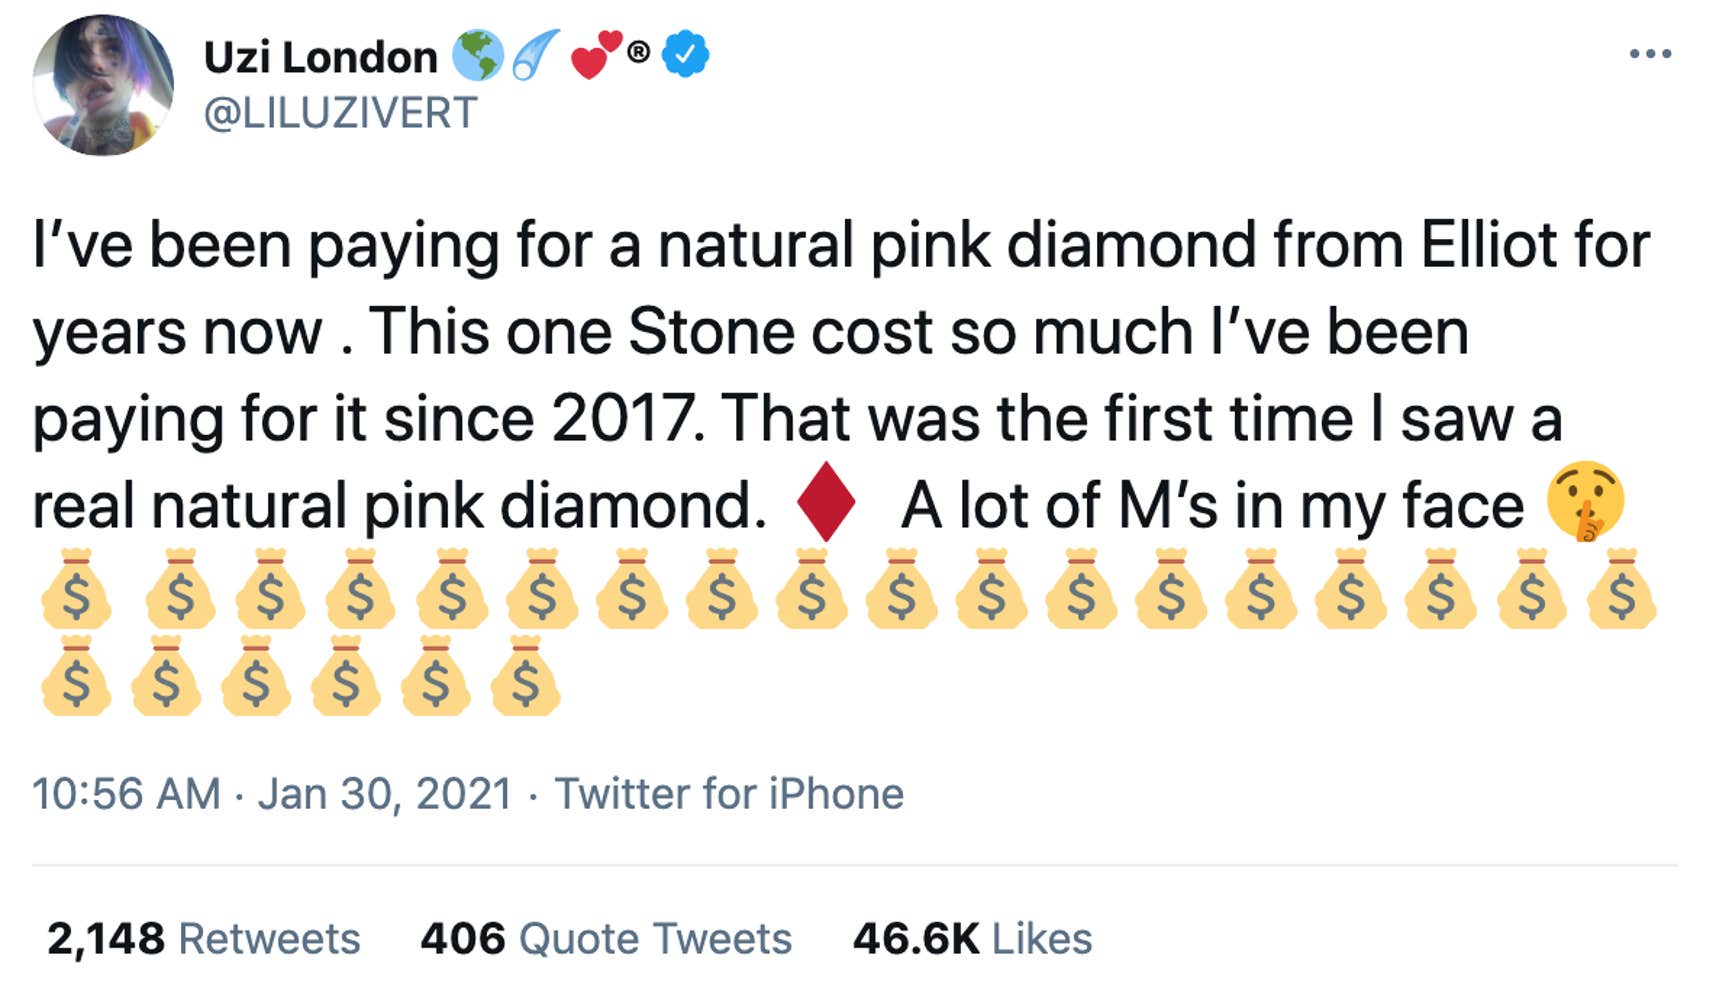Click the two hearts emoji in the name

[x=596, y=55]
